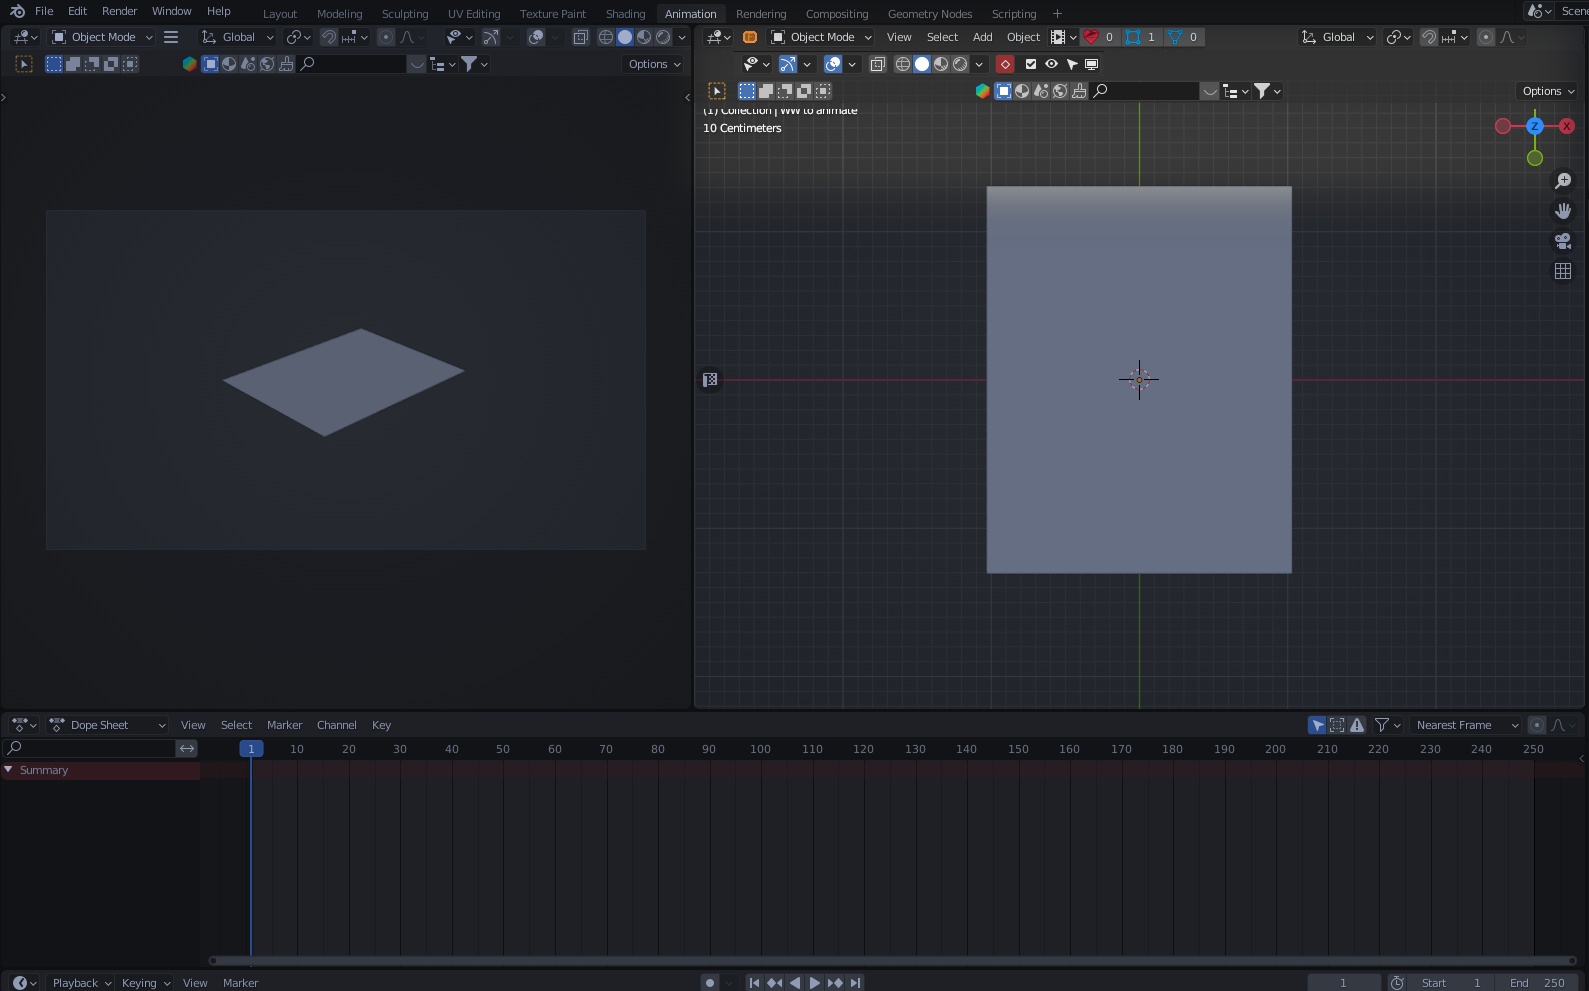Open the Nearest Frame snapping dropdown
1589x991 pixels.
1466,725
